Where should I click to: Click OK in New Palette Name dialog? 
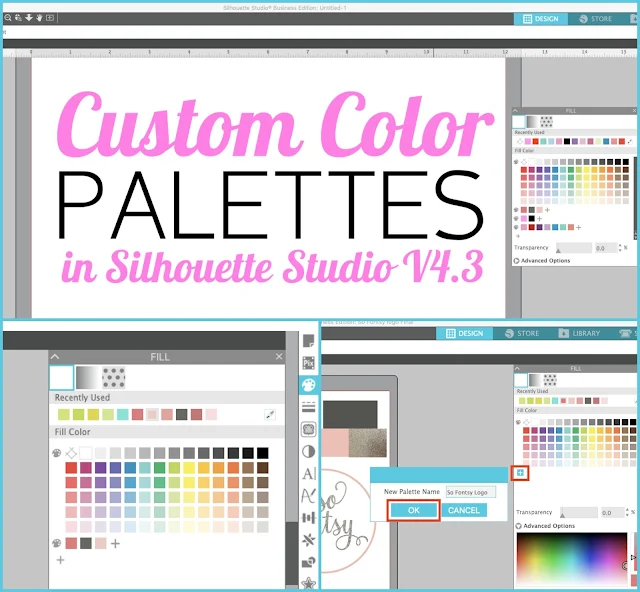pos(413,510)
